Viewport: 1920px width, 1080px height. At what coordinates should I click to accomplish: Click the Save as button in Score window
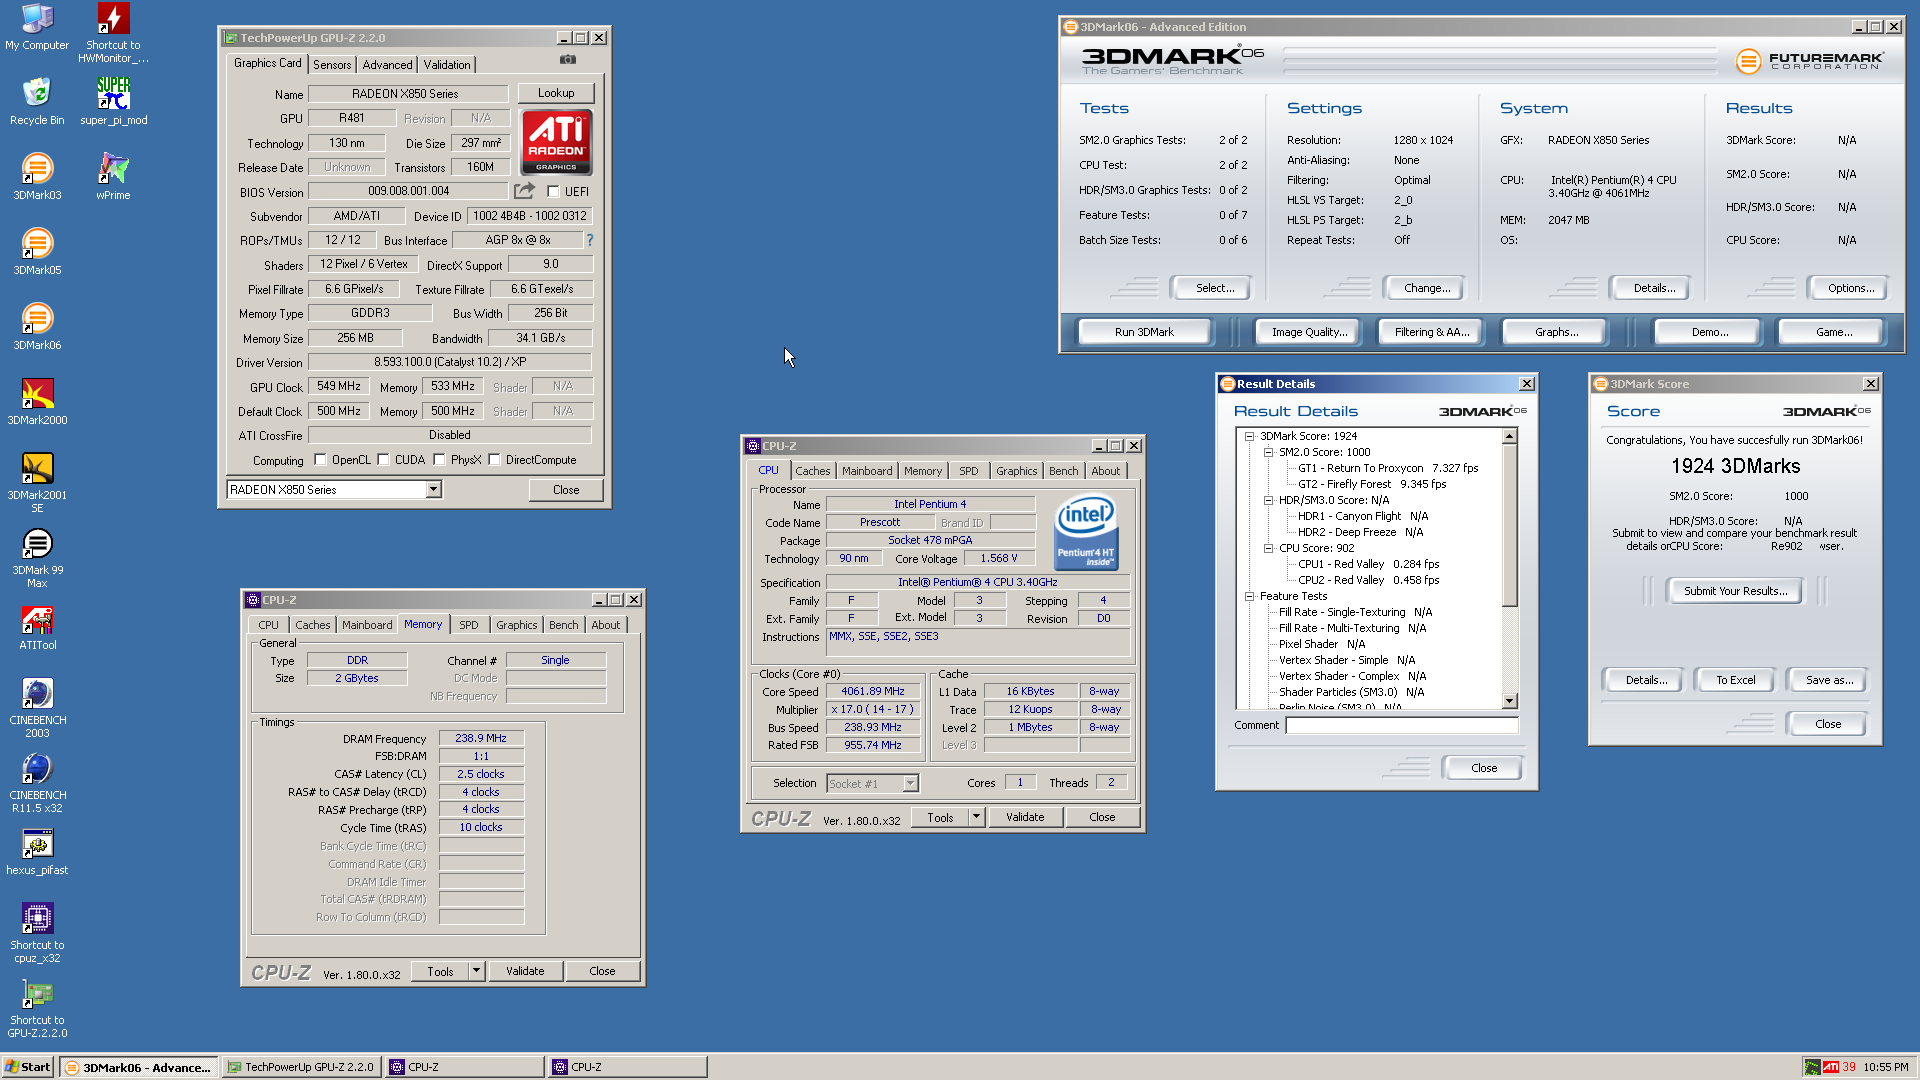(x=1828, y=680)
